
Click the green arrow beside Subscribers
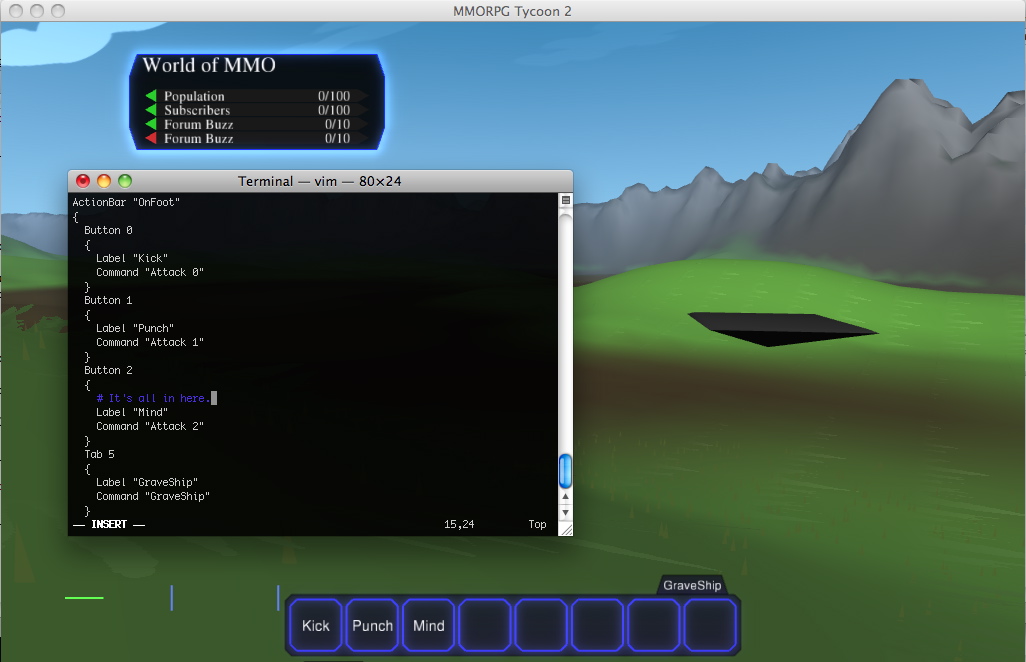(x=151, y=110)
